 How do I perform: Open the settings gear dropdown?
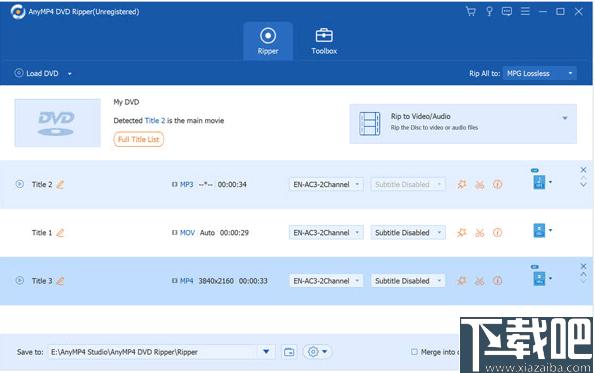pos(317,352)
